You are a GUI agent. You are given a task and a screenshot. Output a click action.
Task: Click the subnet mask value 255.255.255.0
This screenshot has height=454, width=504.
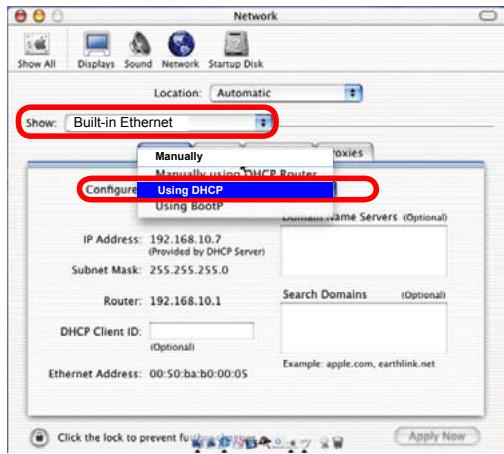189,270
